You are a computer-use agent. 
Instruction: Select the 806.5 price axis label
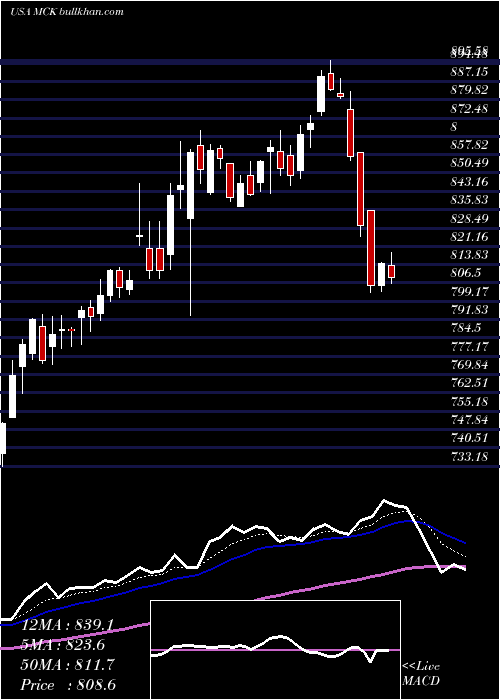click(465, 273)
